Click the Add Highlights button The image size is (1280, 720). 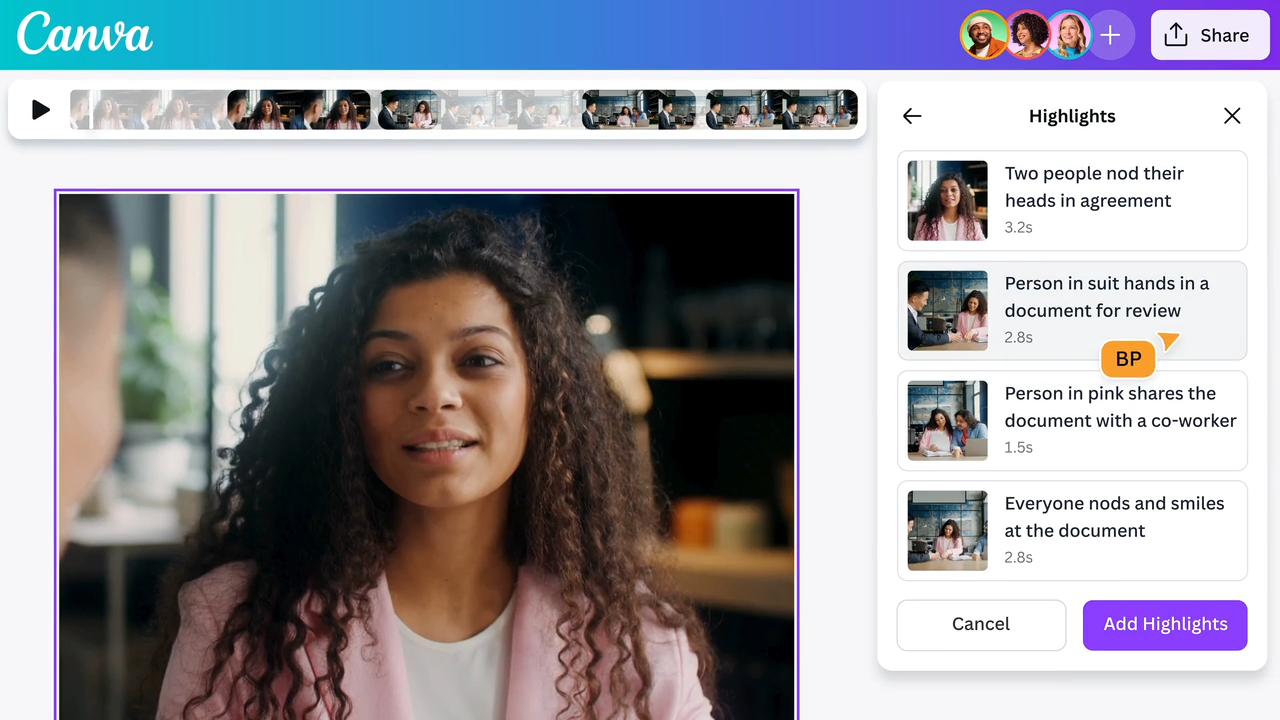click(1165, 624)
